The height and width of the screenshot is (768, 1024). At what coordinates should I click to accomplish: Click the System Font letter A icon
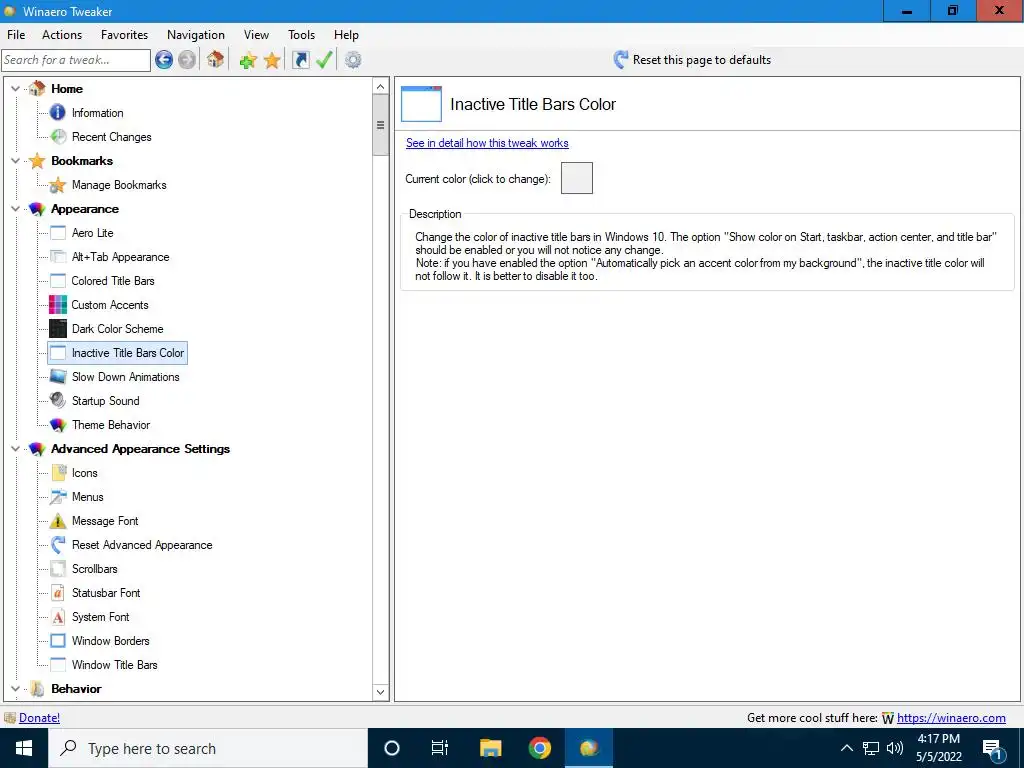pyautogui.click(x=57, y=616)
